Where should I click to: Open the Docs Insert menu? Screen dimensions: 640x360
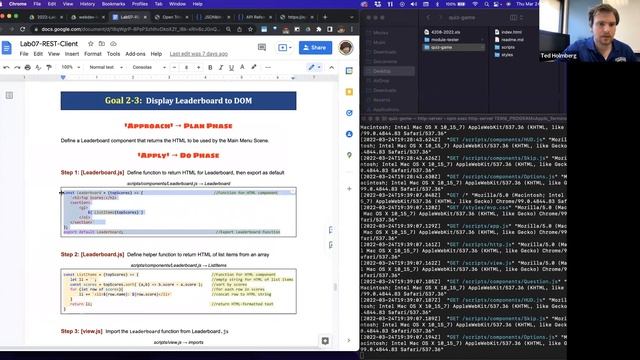pos(72,54)
